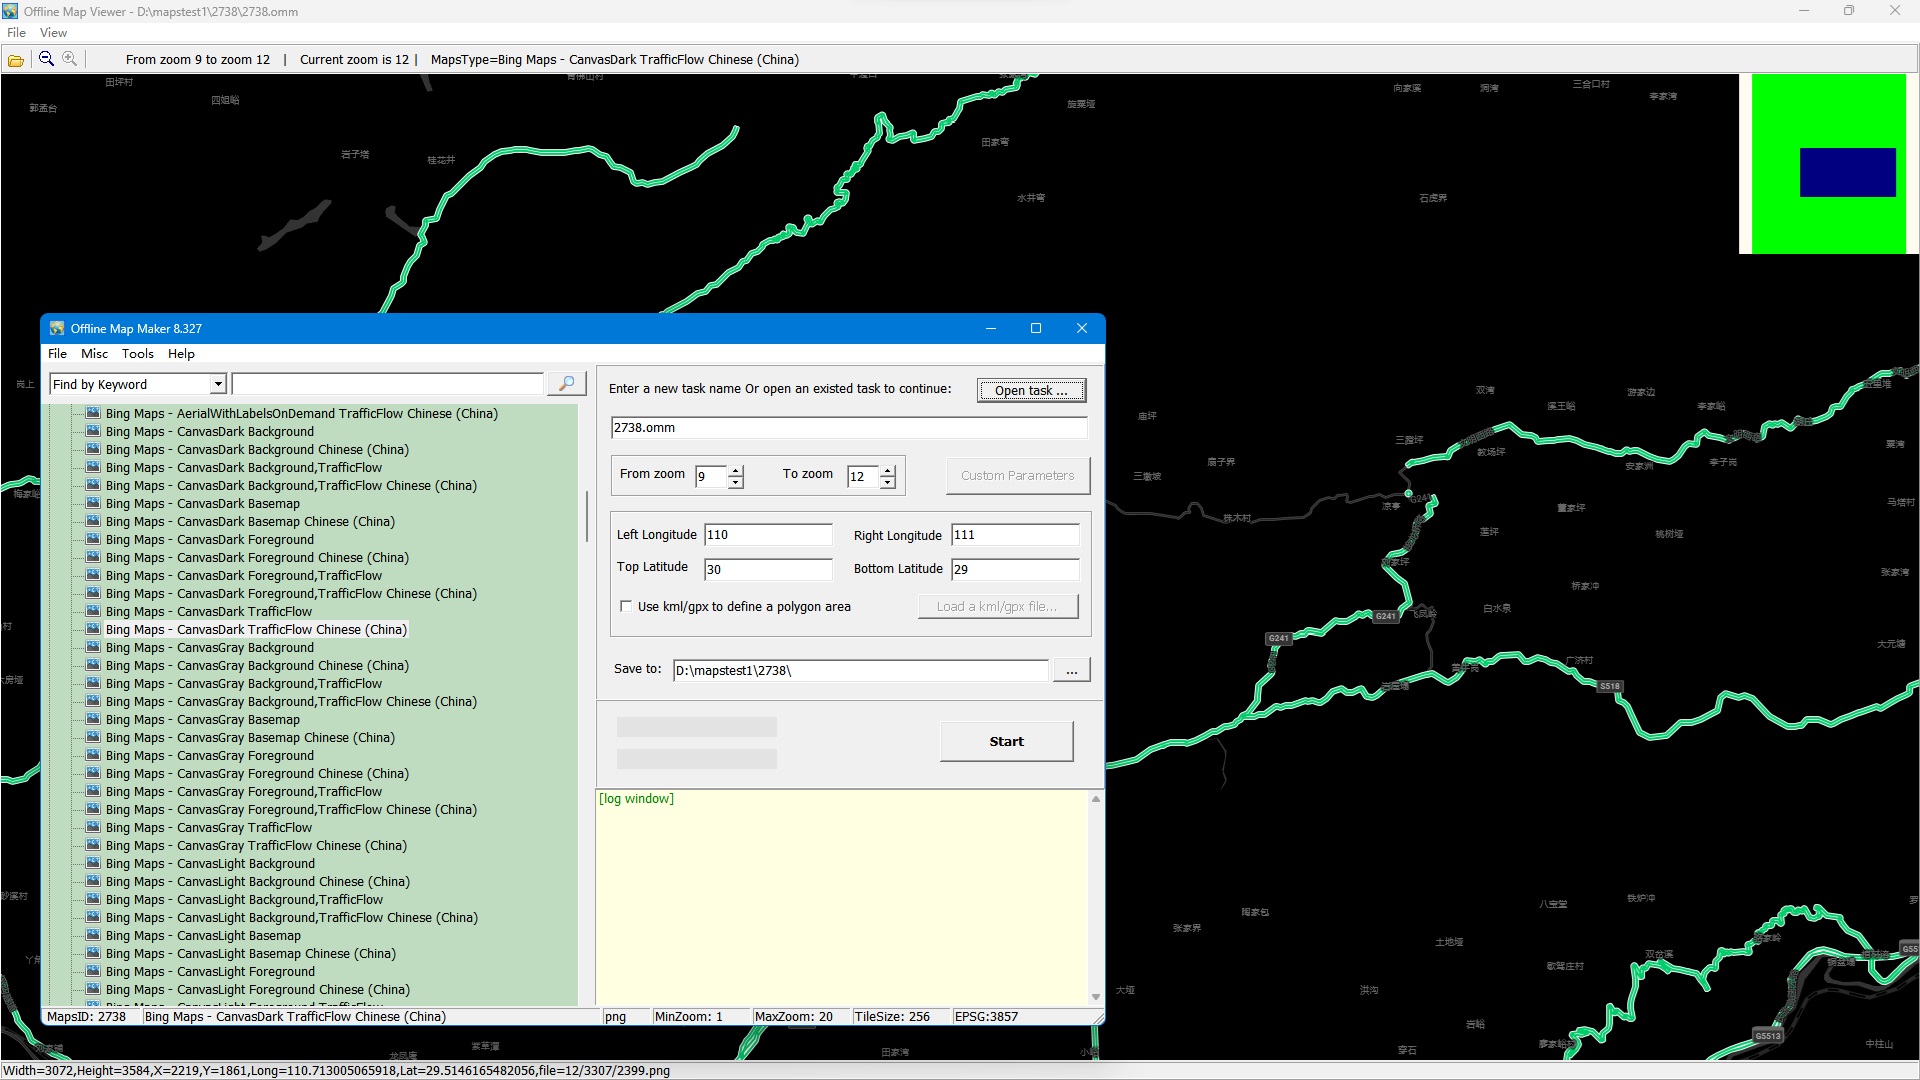Image resolution: width=1920 pixels, height=1080 pixels.
Task: Select CanvasDark TrafficFlow Chinese (China) row
Action: [x=256, y=629]
